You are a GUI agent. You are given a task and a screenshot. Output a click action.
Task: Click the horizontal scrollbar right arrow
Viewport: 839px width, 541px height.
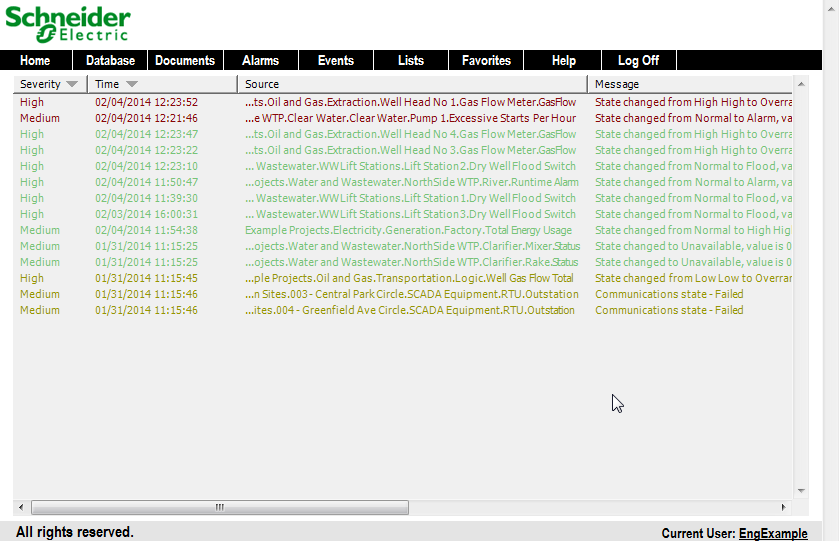coord(785,507)
